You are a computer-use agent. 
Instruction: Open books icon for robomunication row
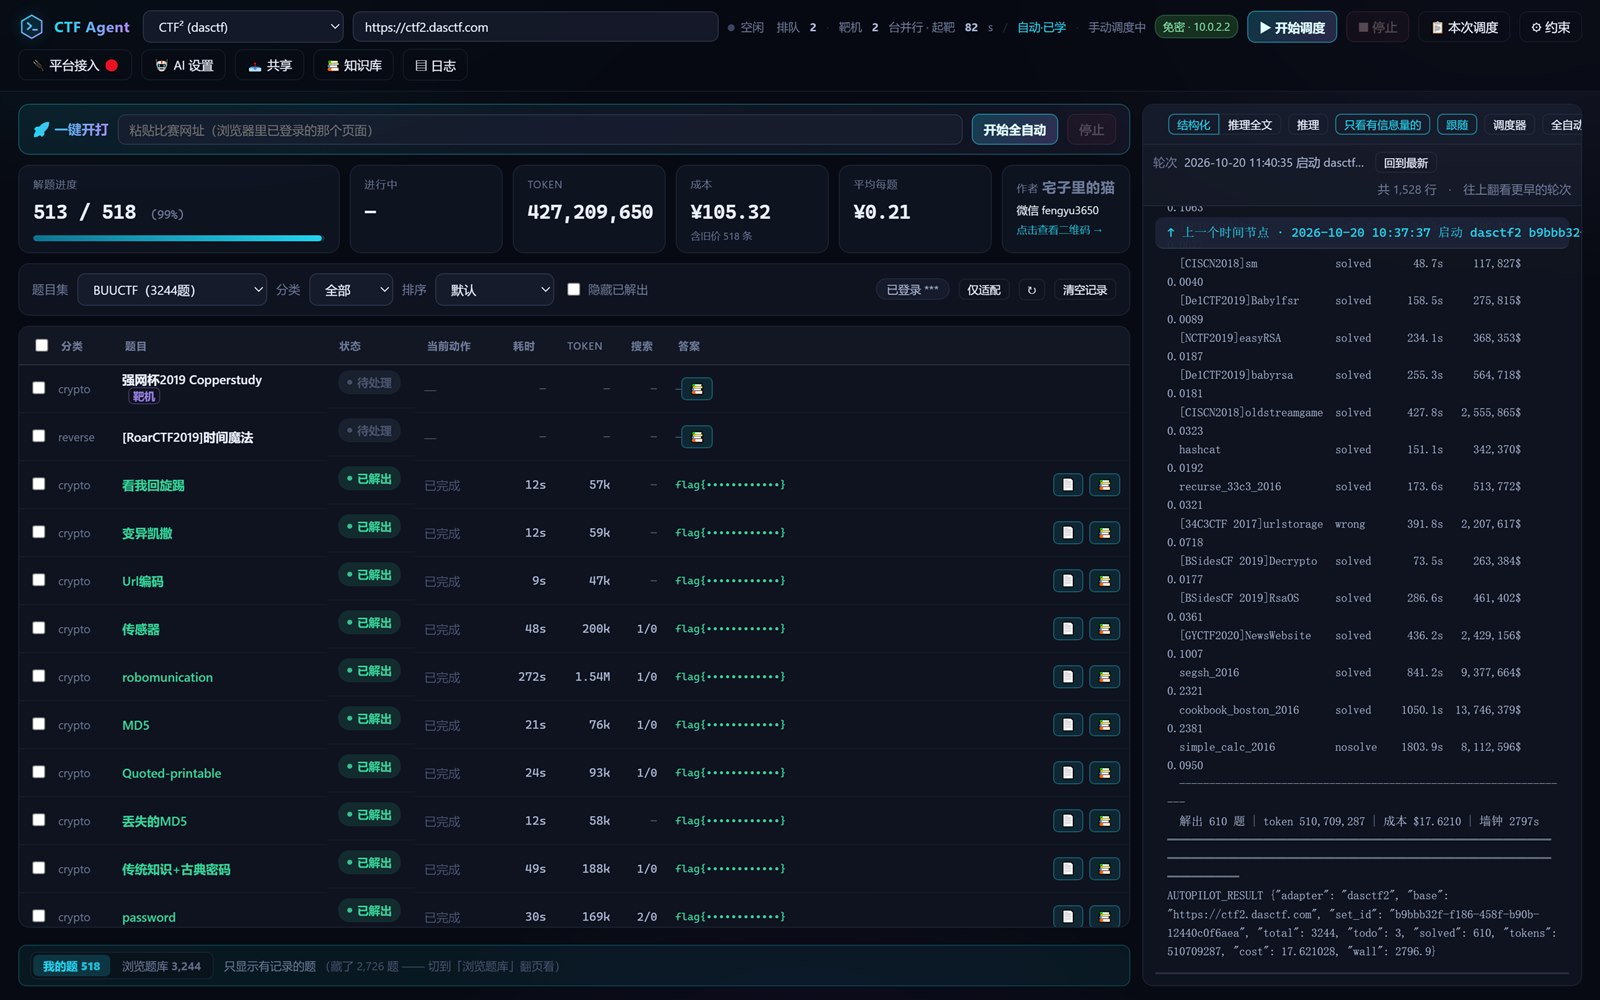click(1104, 676)
